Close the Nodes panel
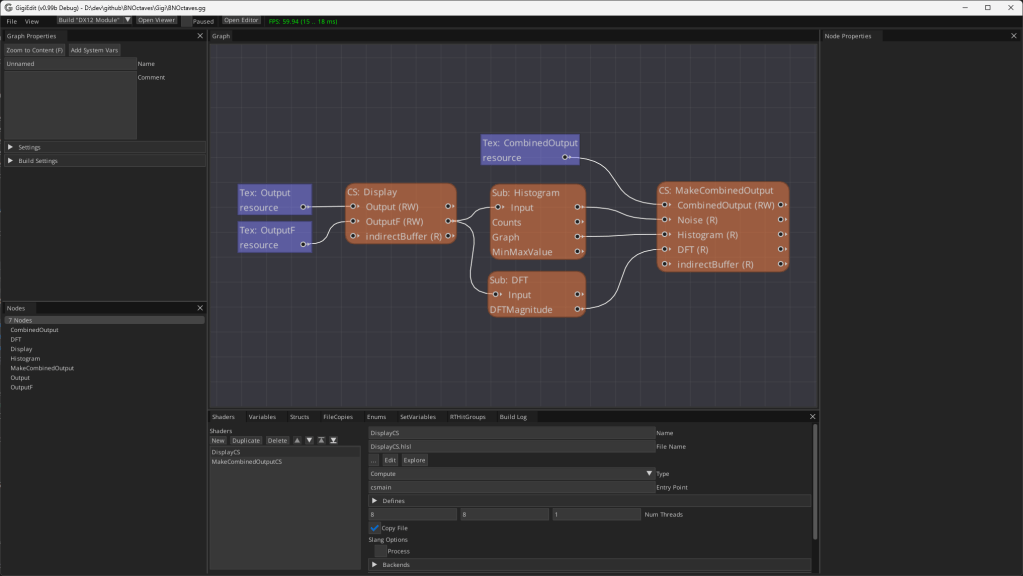This screenshot has width=1023, height=576. pos(200,308)
